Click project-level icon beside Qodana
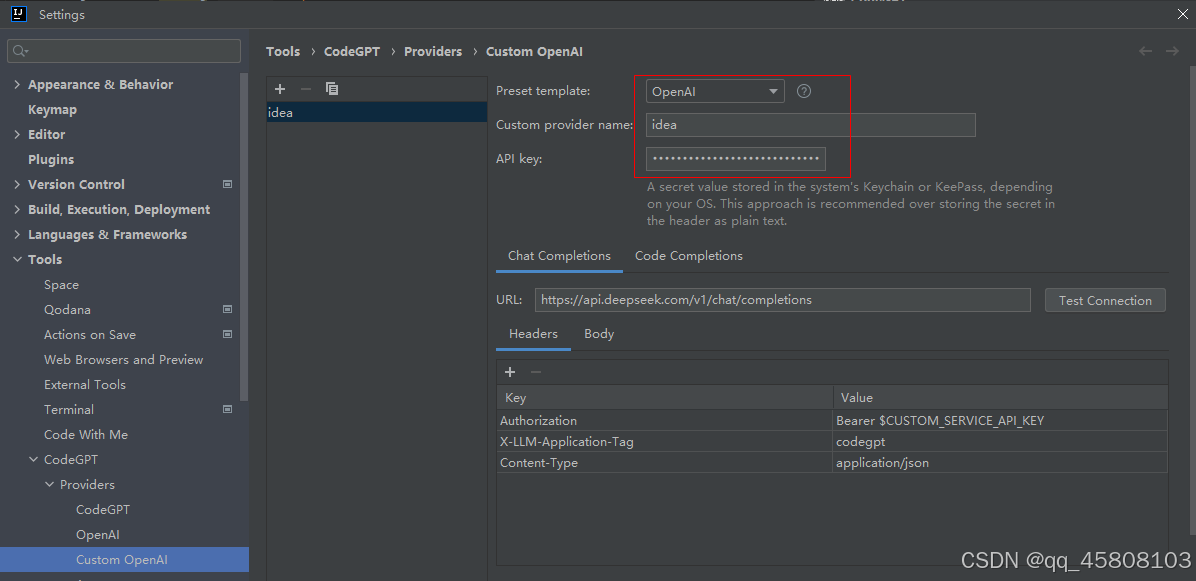Screen dimensions: 1196x581 tap(227, 310)
